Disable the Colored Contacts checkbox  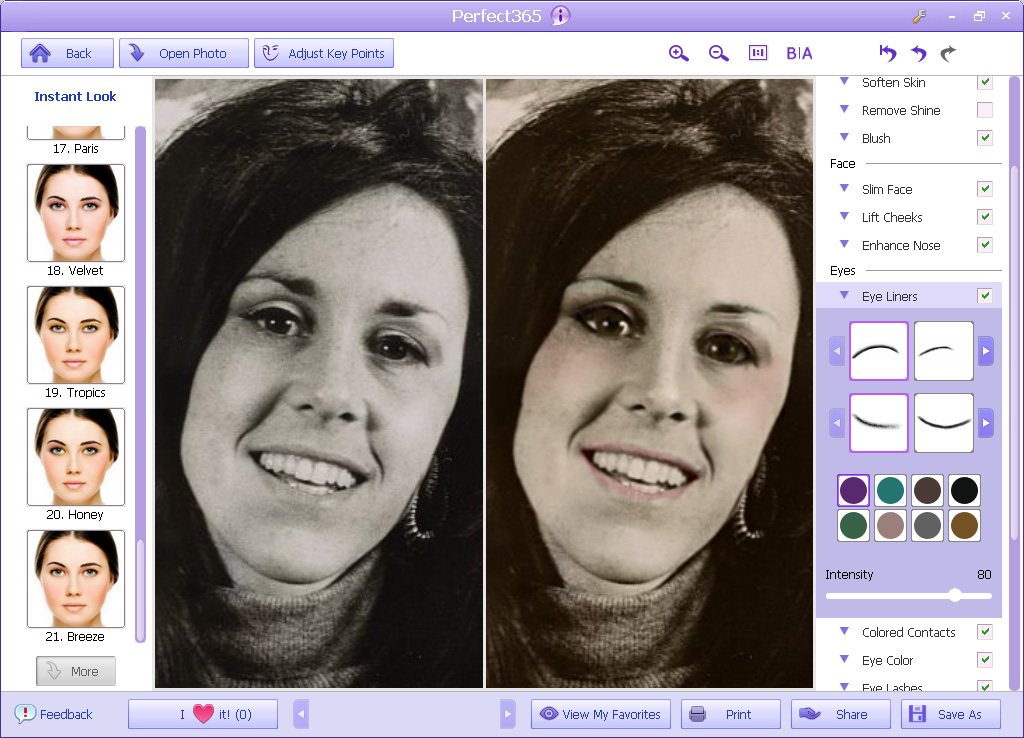click(985, 632)
